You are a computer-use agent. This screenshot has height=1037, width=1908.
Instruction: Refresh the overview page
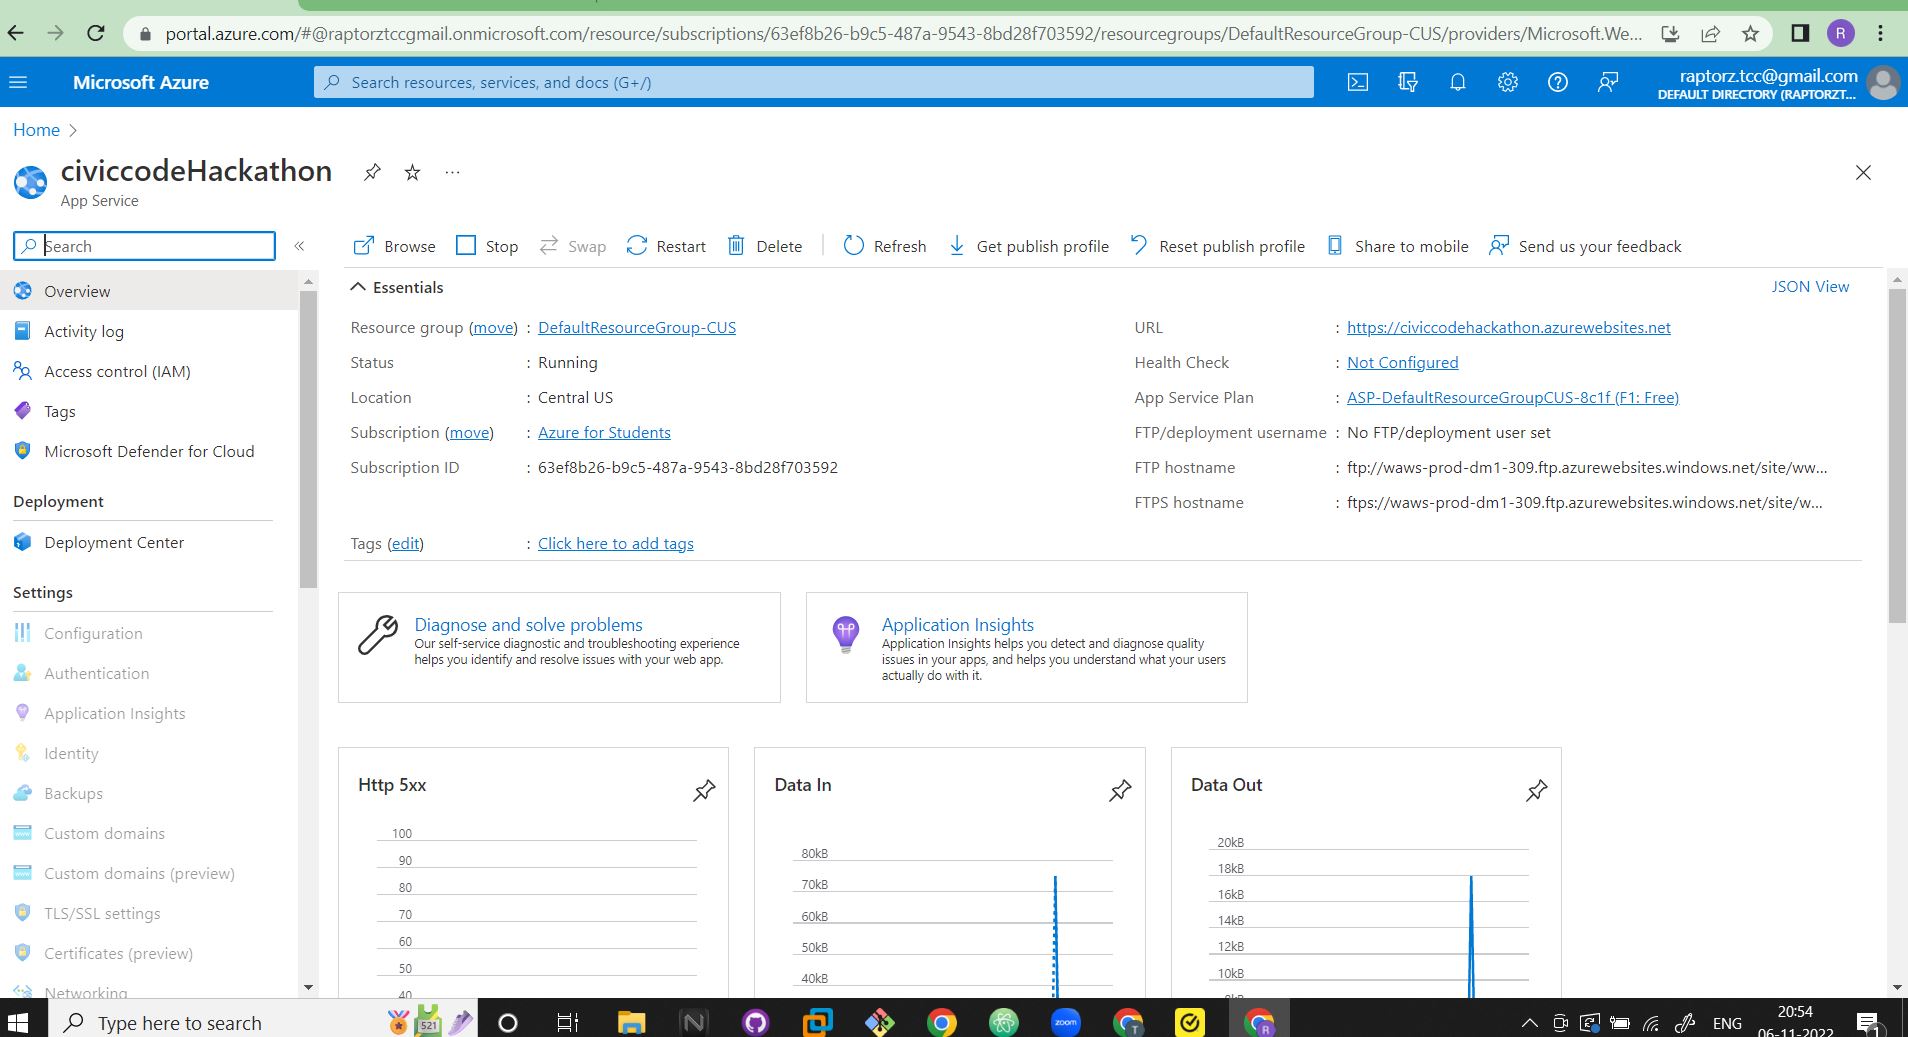pos(885,246)
